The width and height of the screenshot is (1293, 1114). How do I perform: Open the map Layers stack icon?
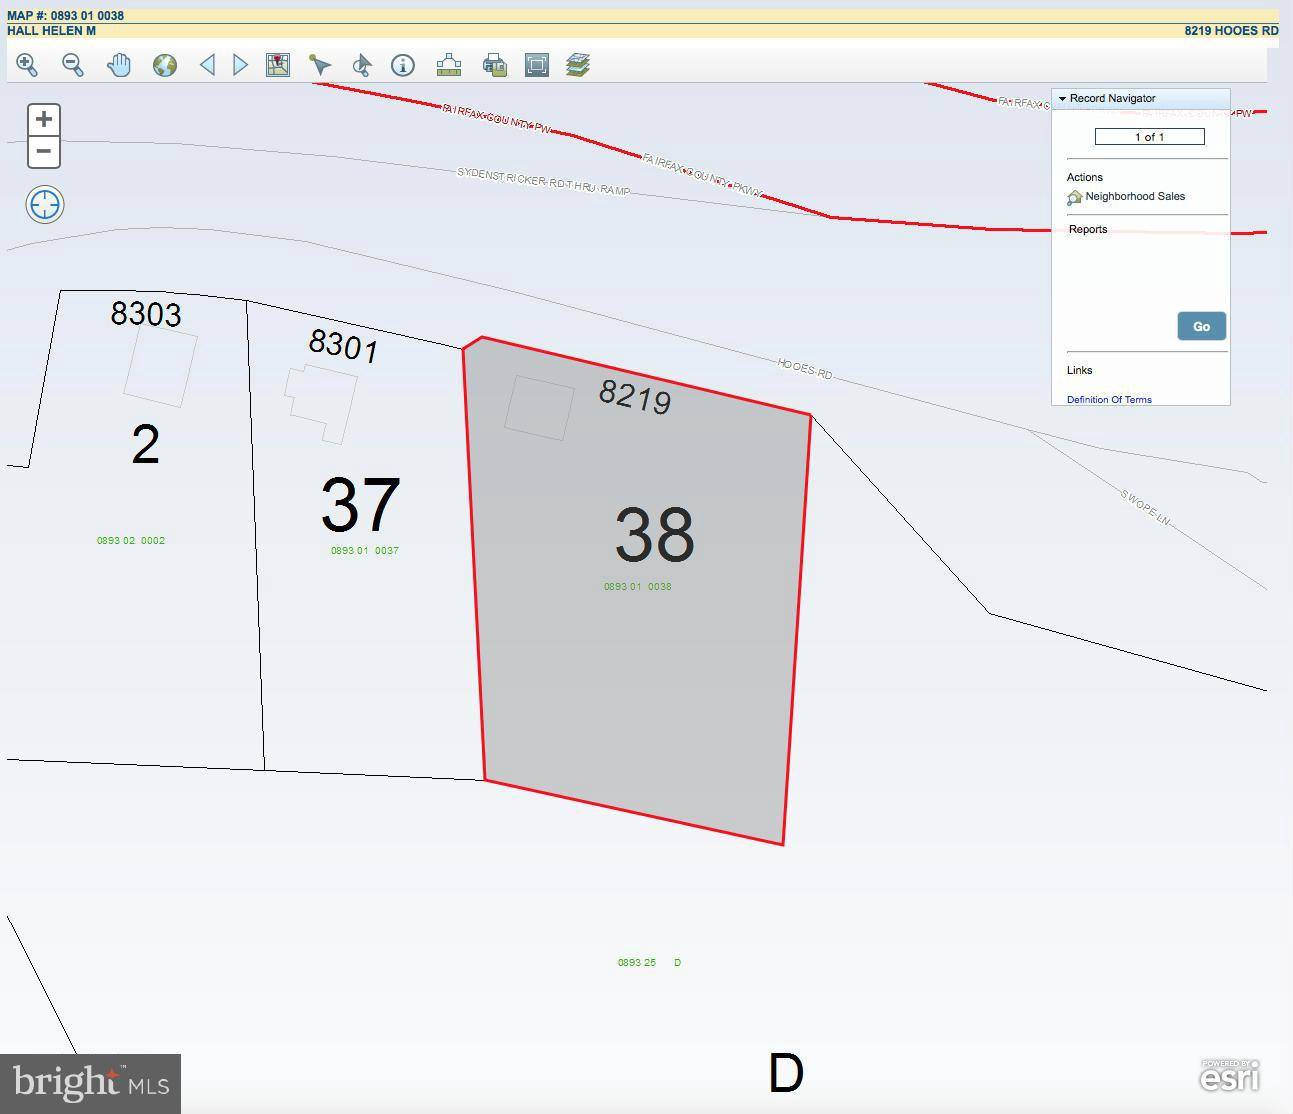(578, 65)
